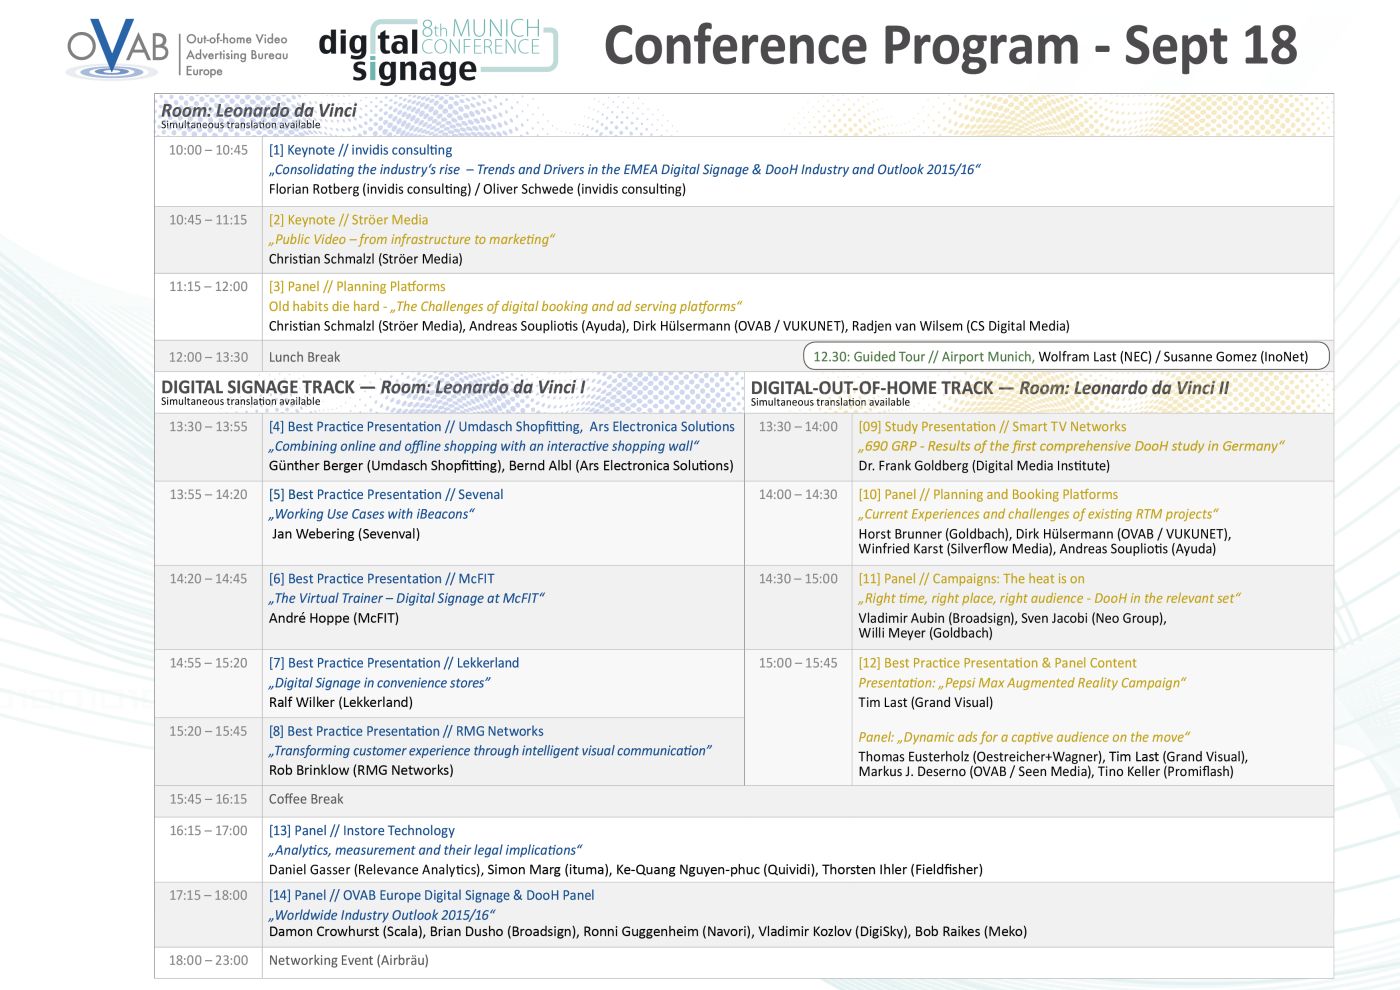1400x990 pixels.
Task: Select 'Transforming customer experience' session title
Action: pyautogui.click(x=490, y=751)
